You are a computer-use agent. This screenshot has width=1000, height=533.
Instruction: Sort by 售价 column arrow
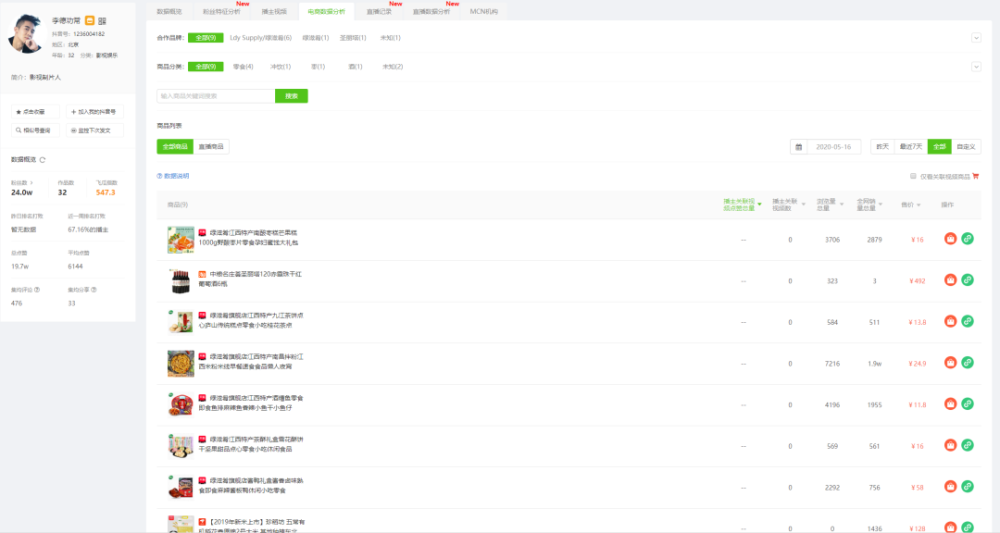[x=919, y=205]
